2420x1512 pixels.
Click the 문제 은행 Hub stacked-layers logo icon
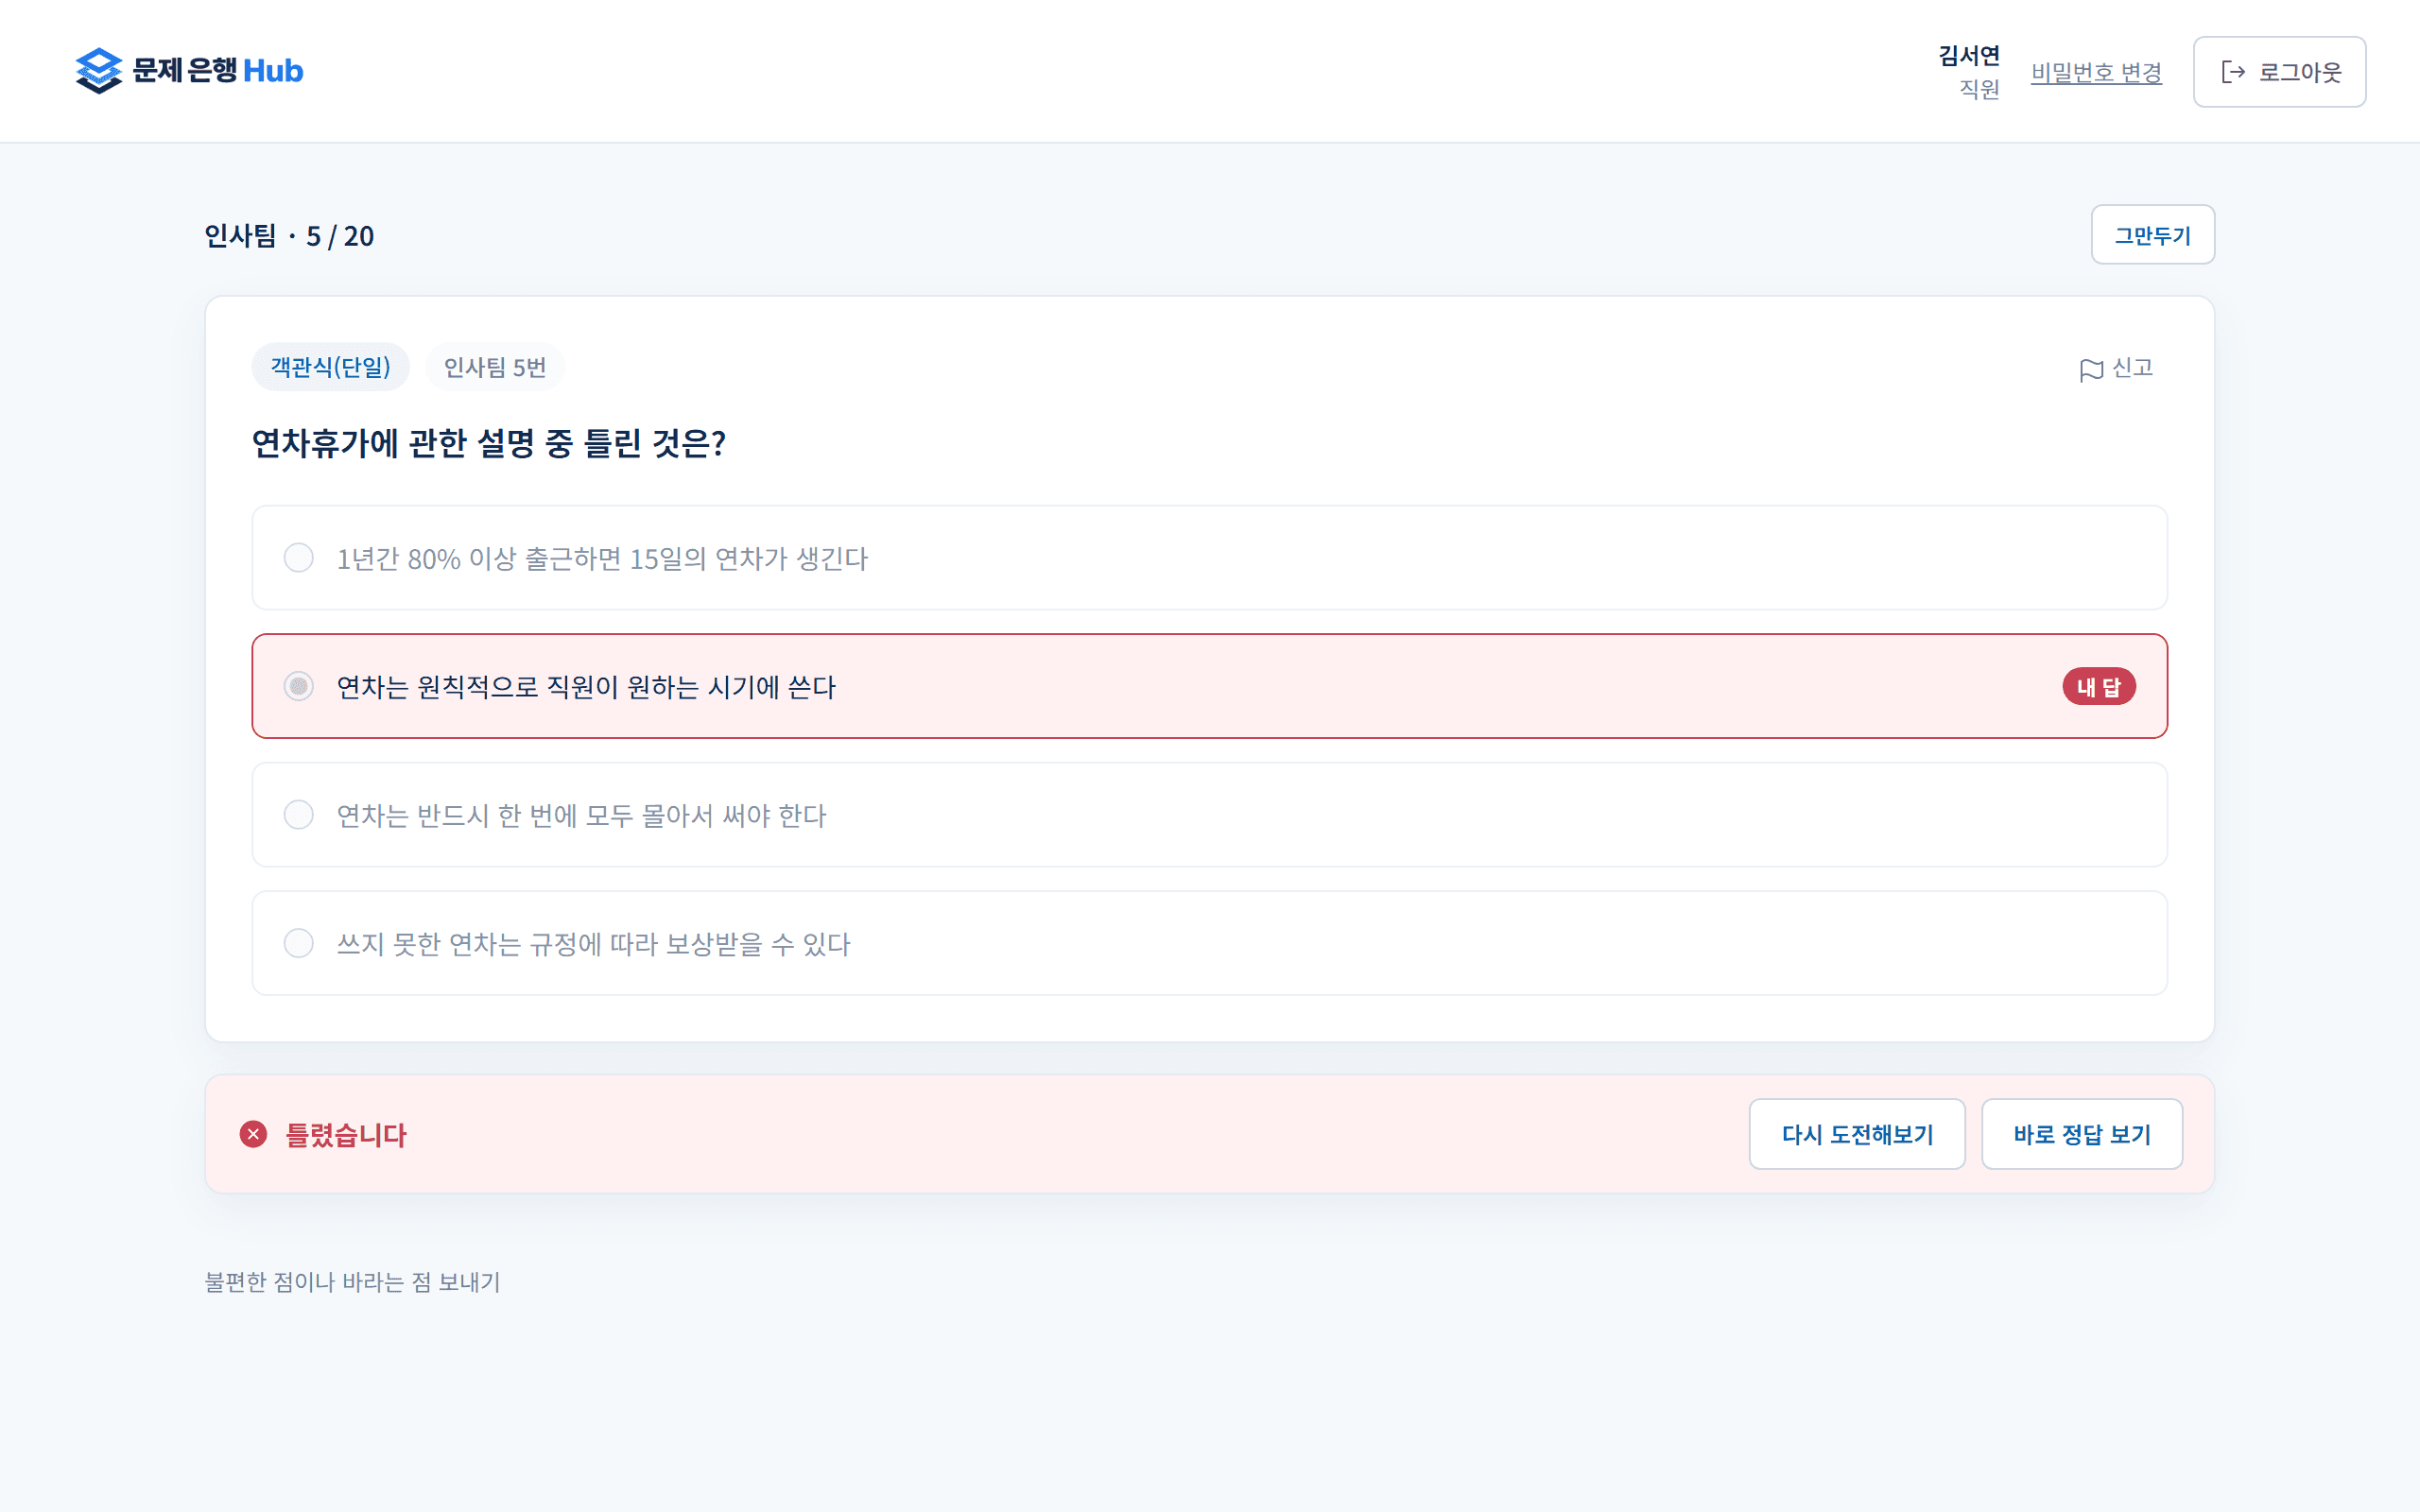98,71
